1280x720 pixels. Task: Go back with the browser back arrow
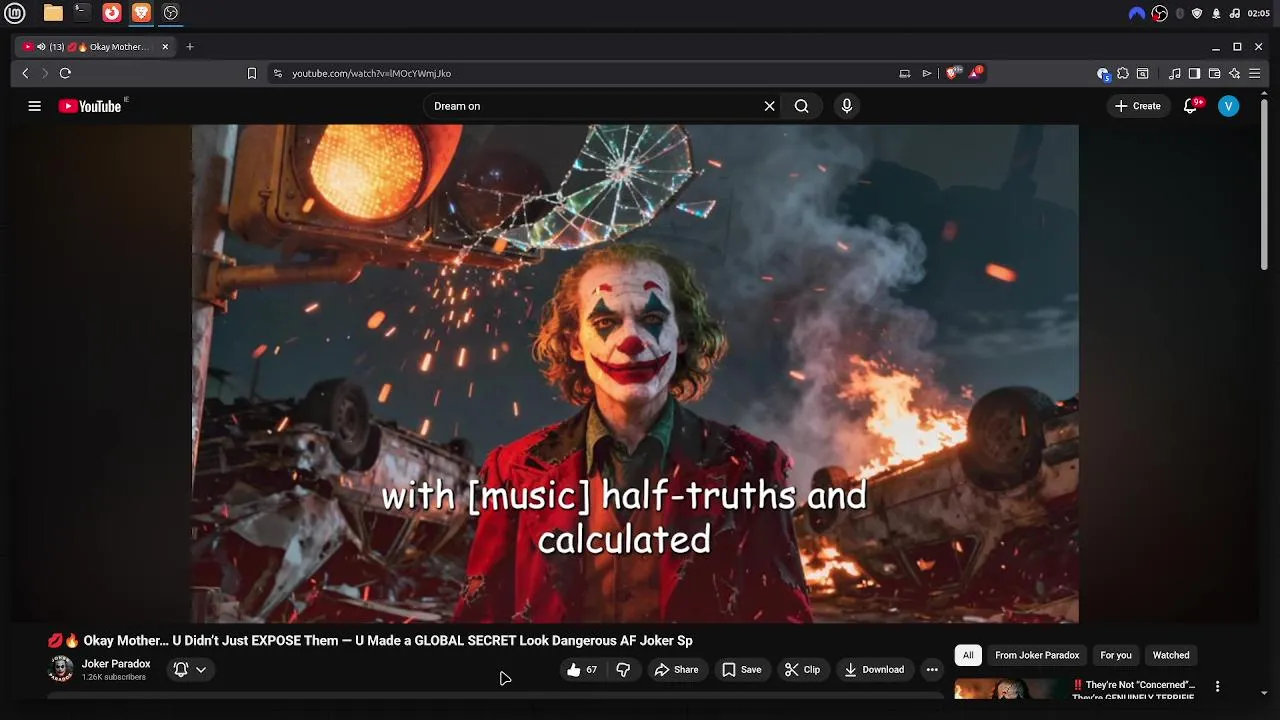[x=26, y=73]
